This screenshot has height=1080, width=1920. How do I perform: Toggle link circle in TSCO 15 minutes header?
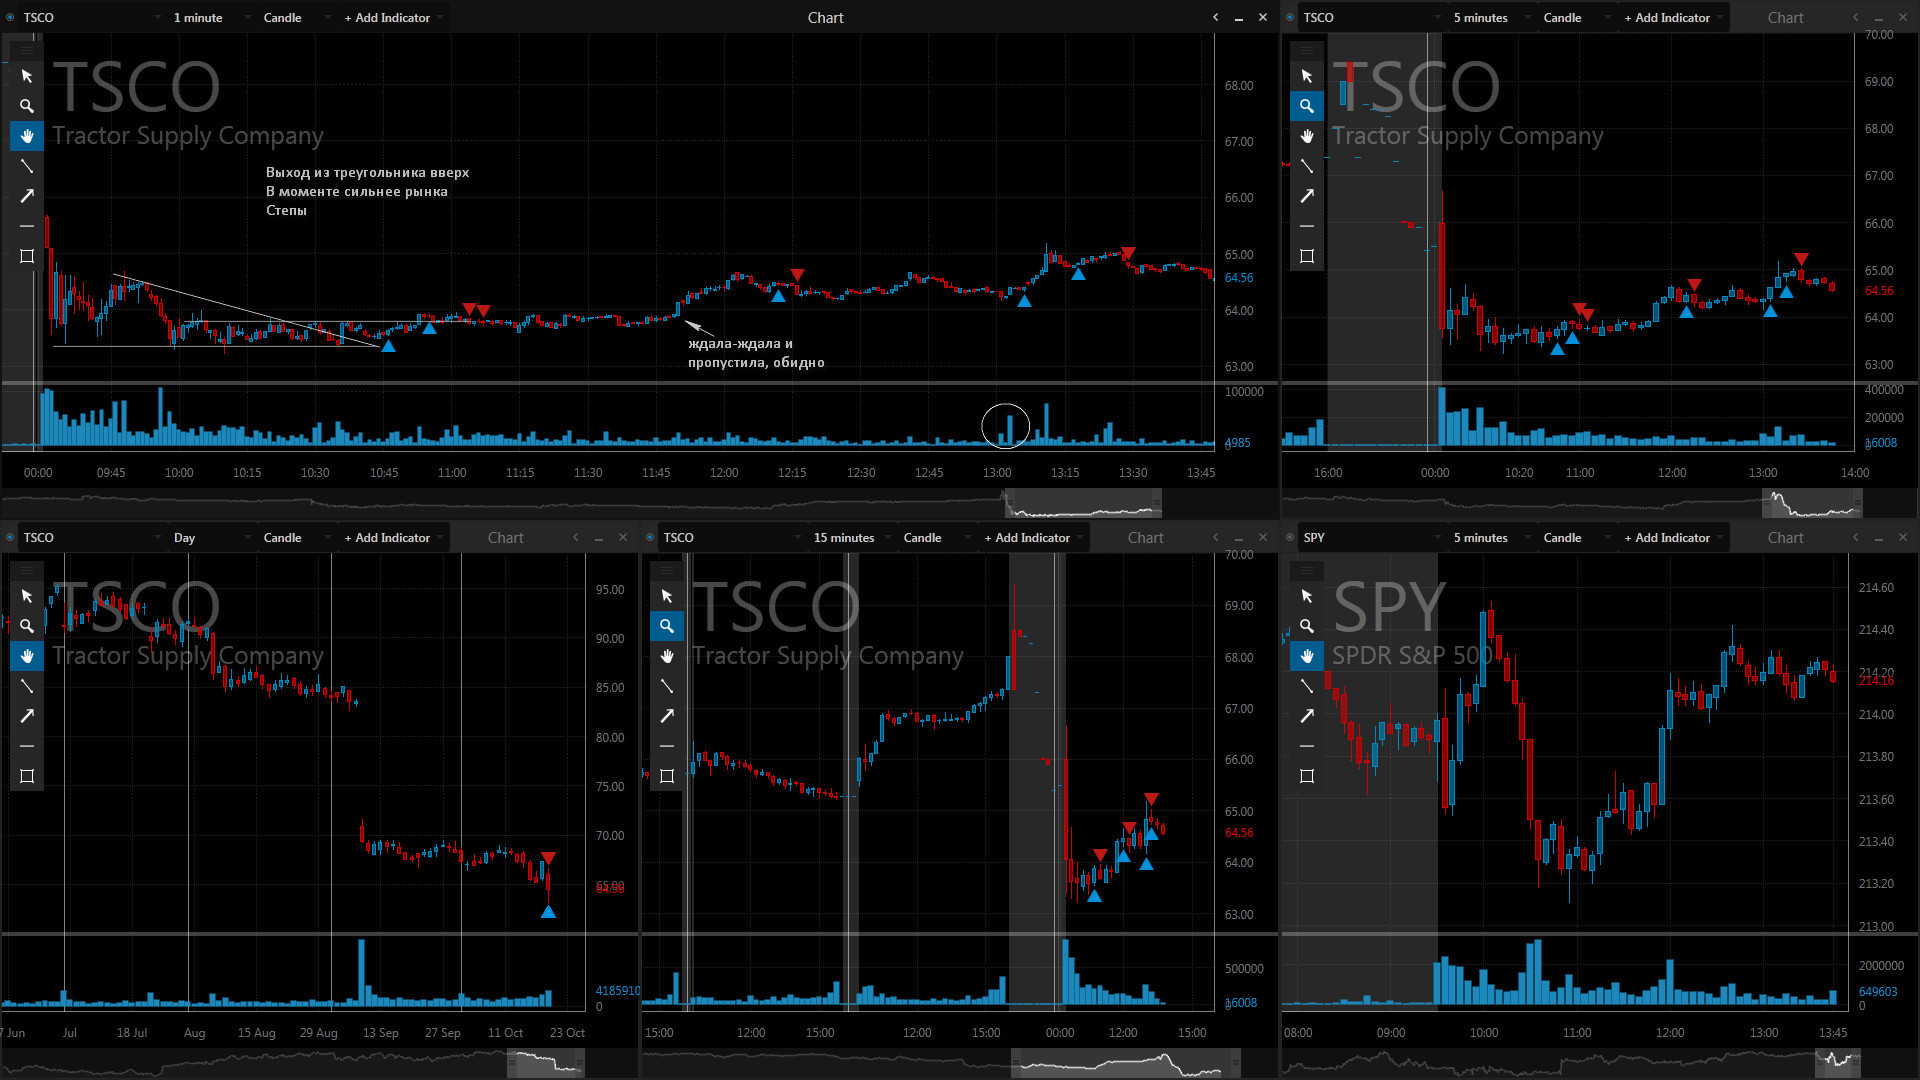650,537
